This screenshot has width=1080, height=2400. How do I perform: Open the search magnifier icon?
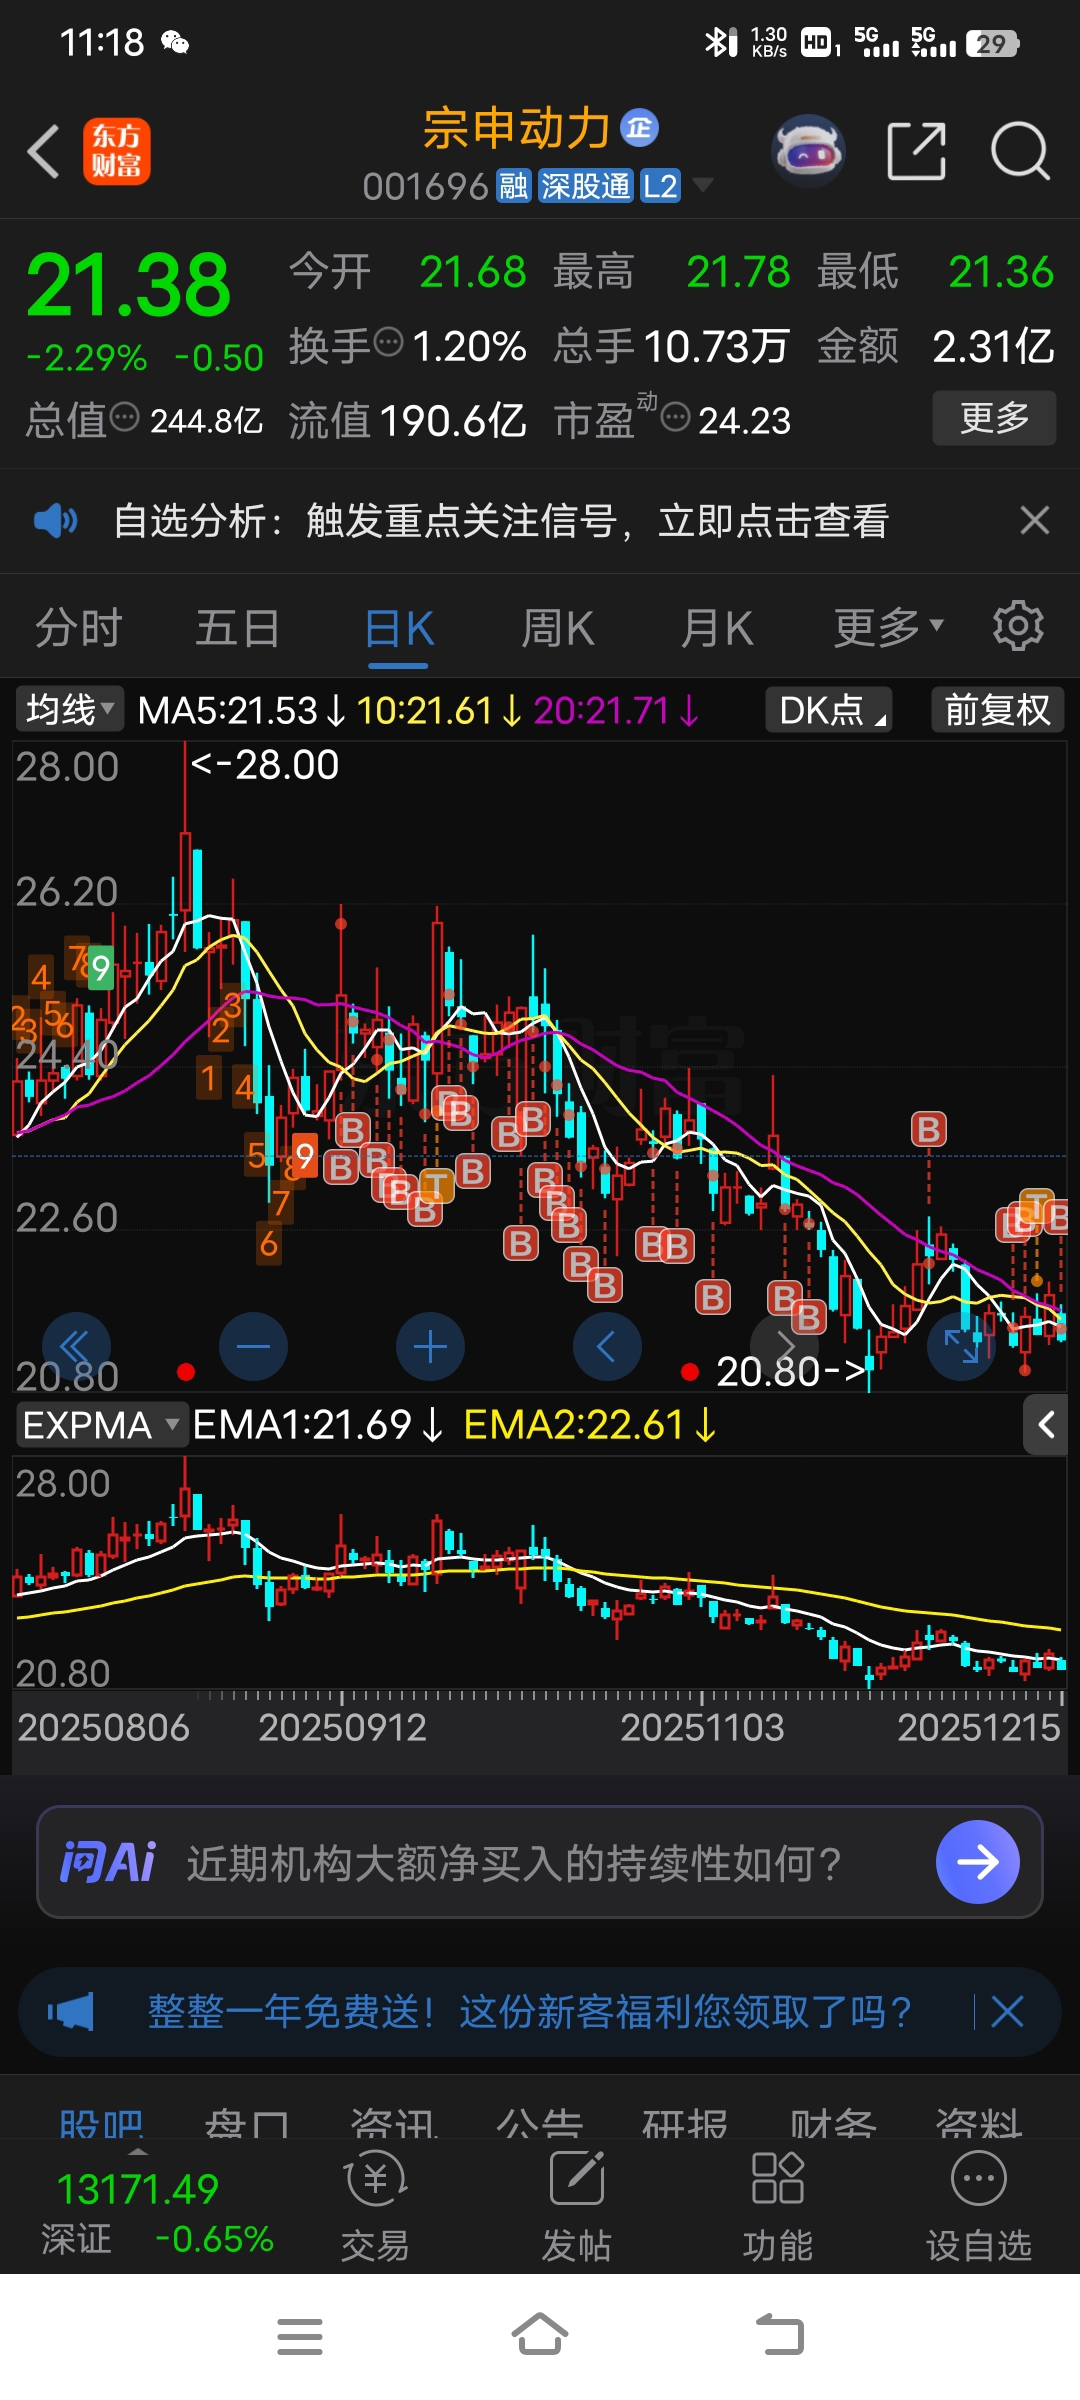pyautogui.click(x=1020, y=152)
